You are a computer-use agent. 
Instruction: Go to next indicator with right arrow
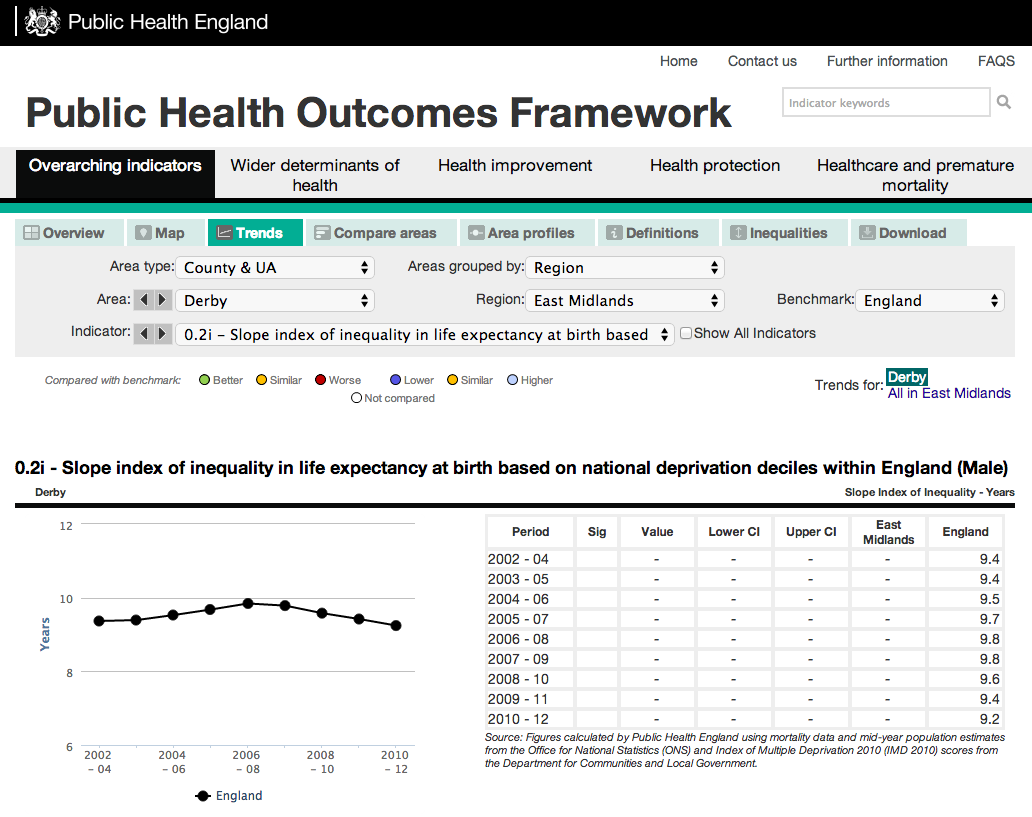coord(163,333)
